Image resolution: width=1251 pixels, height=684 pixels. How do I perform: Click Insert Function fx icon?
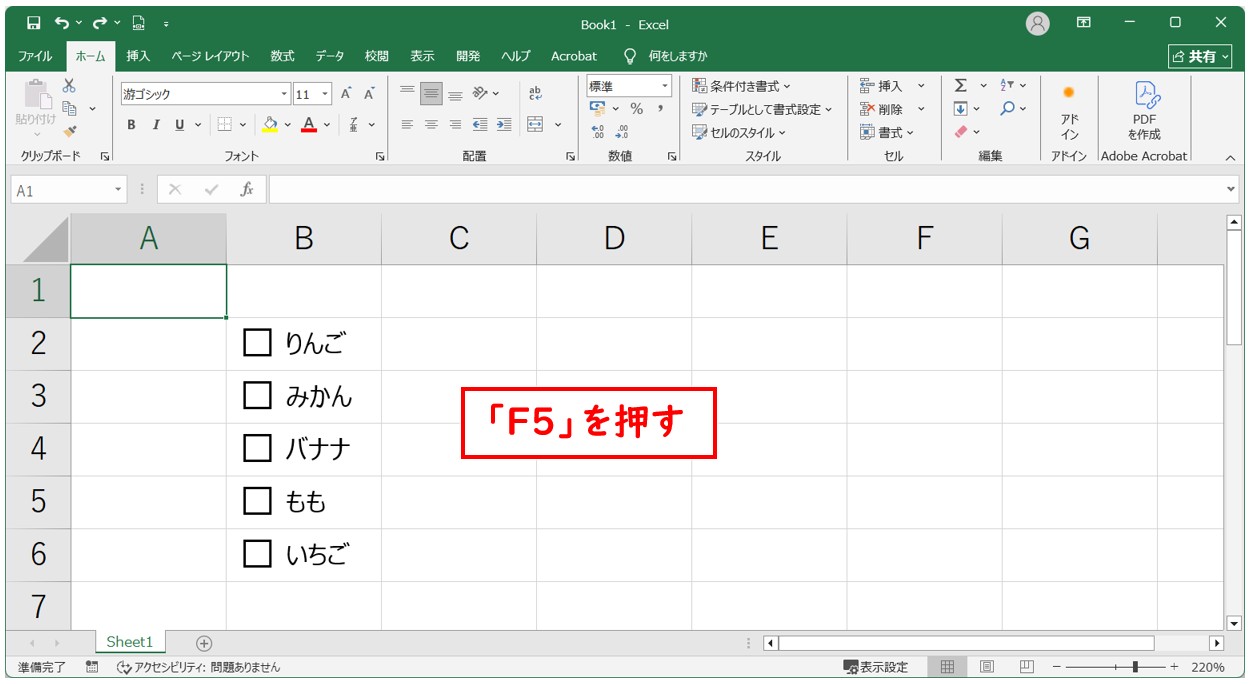[246, 190]
